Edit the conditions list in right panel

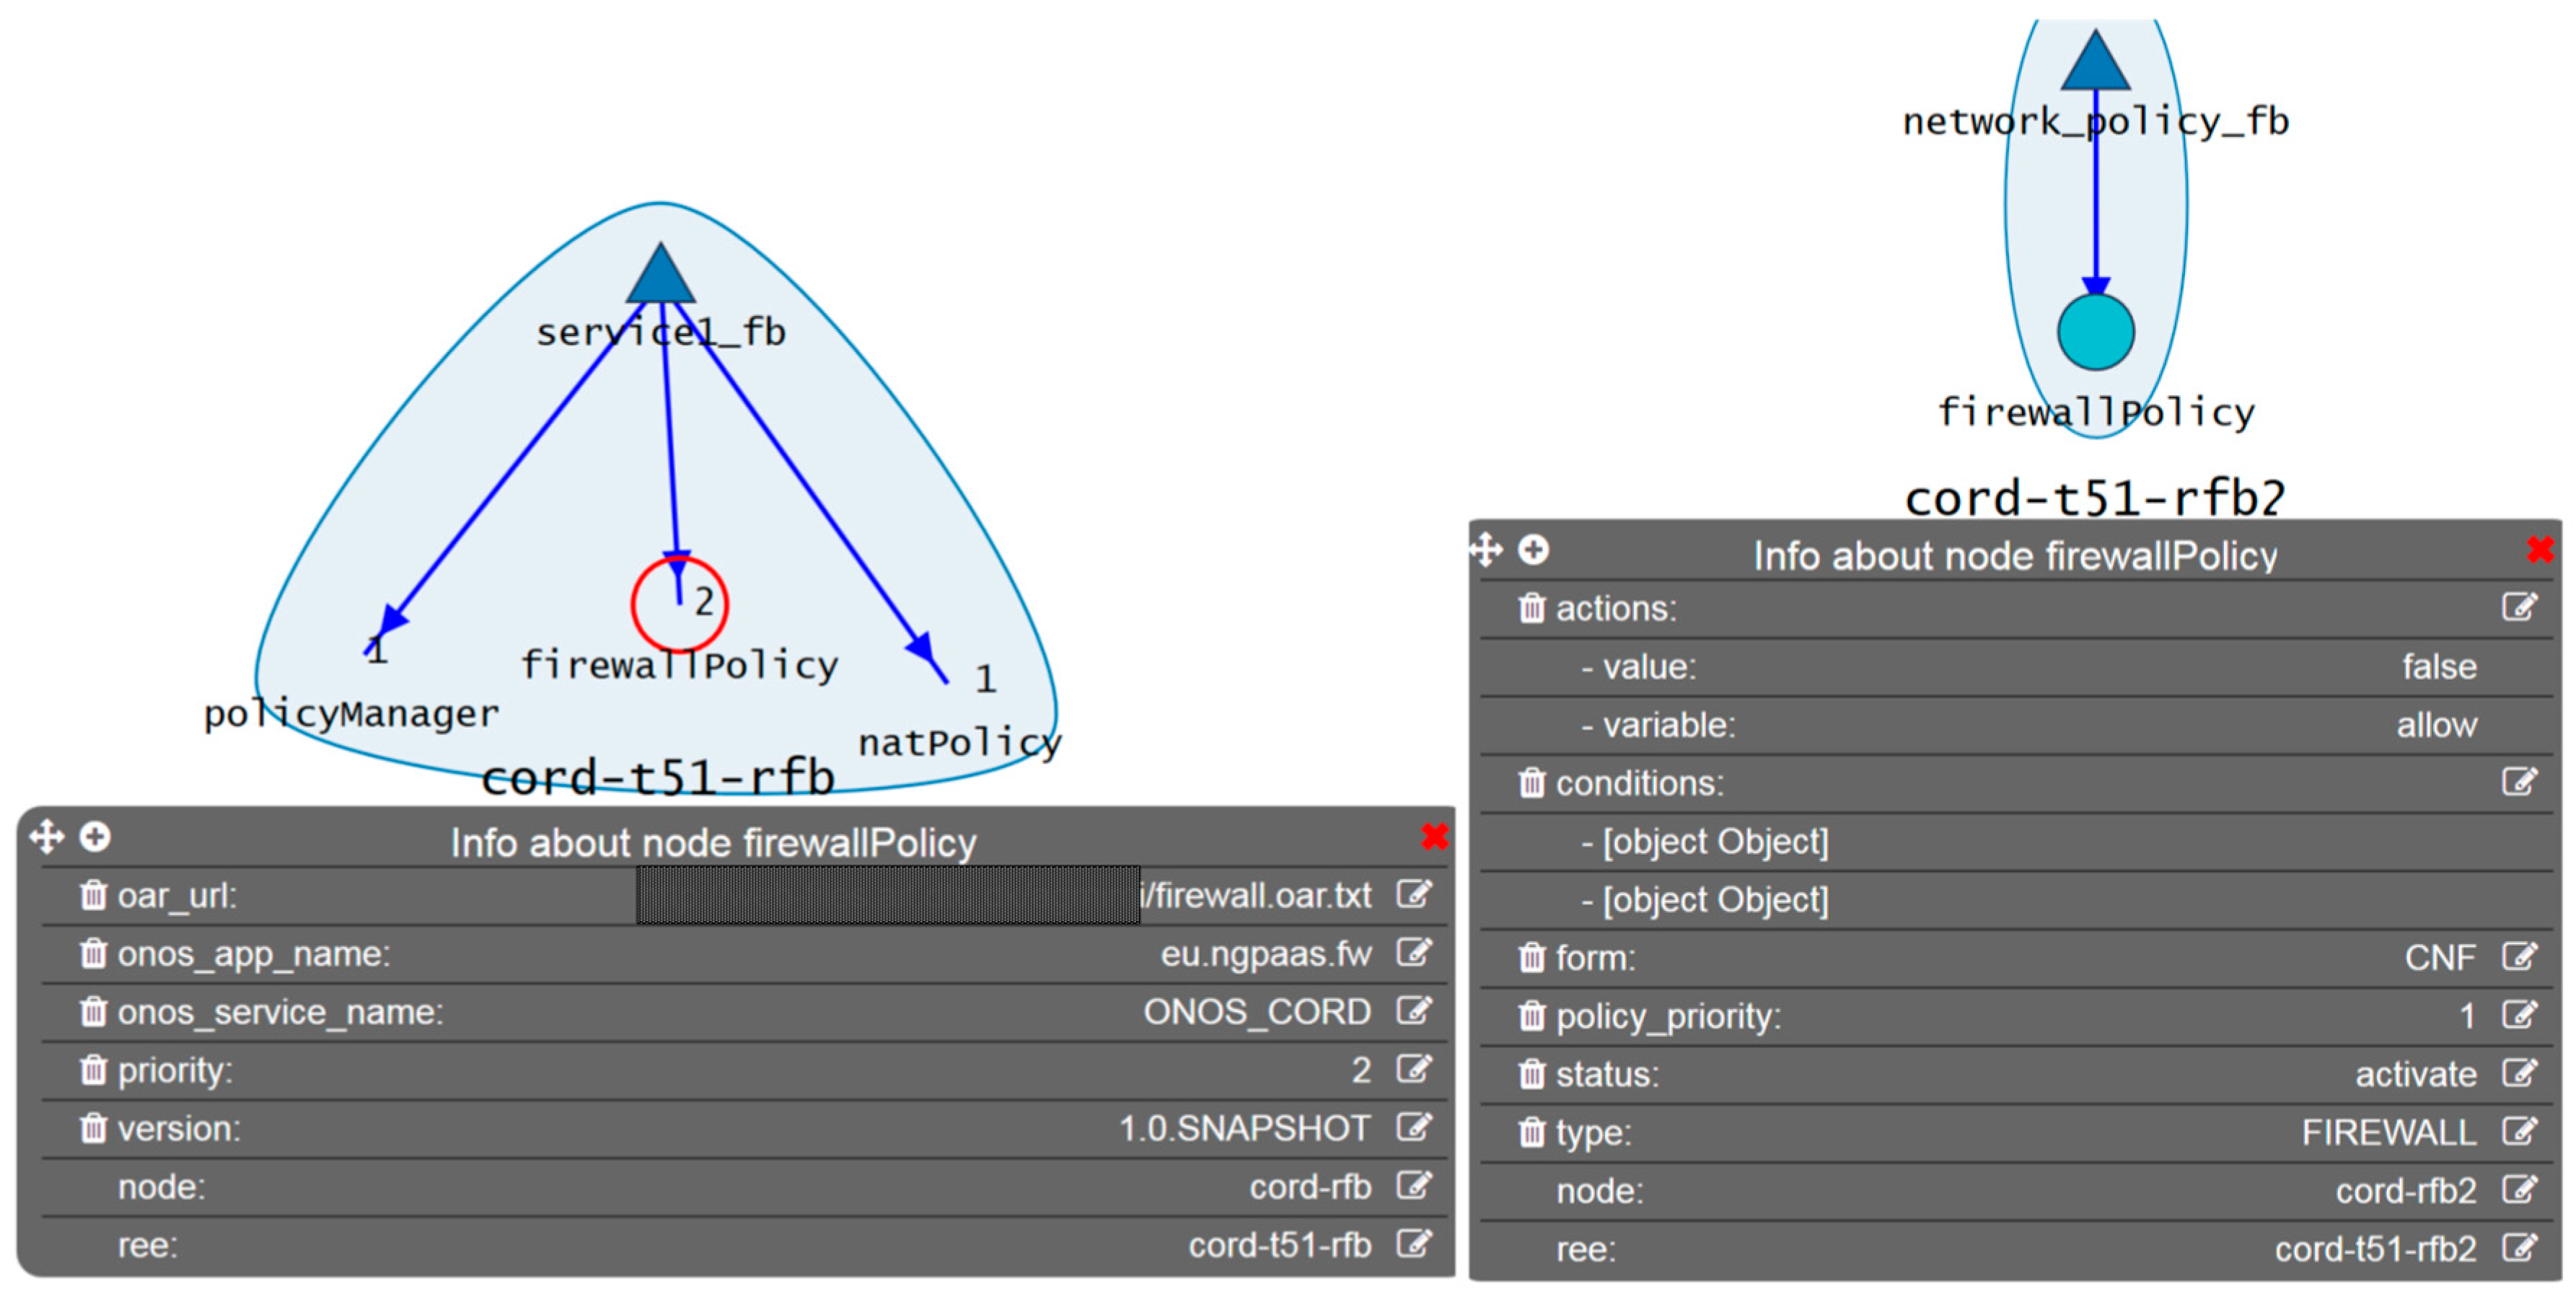coord(2518,782)
